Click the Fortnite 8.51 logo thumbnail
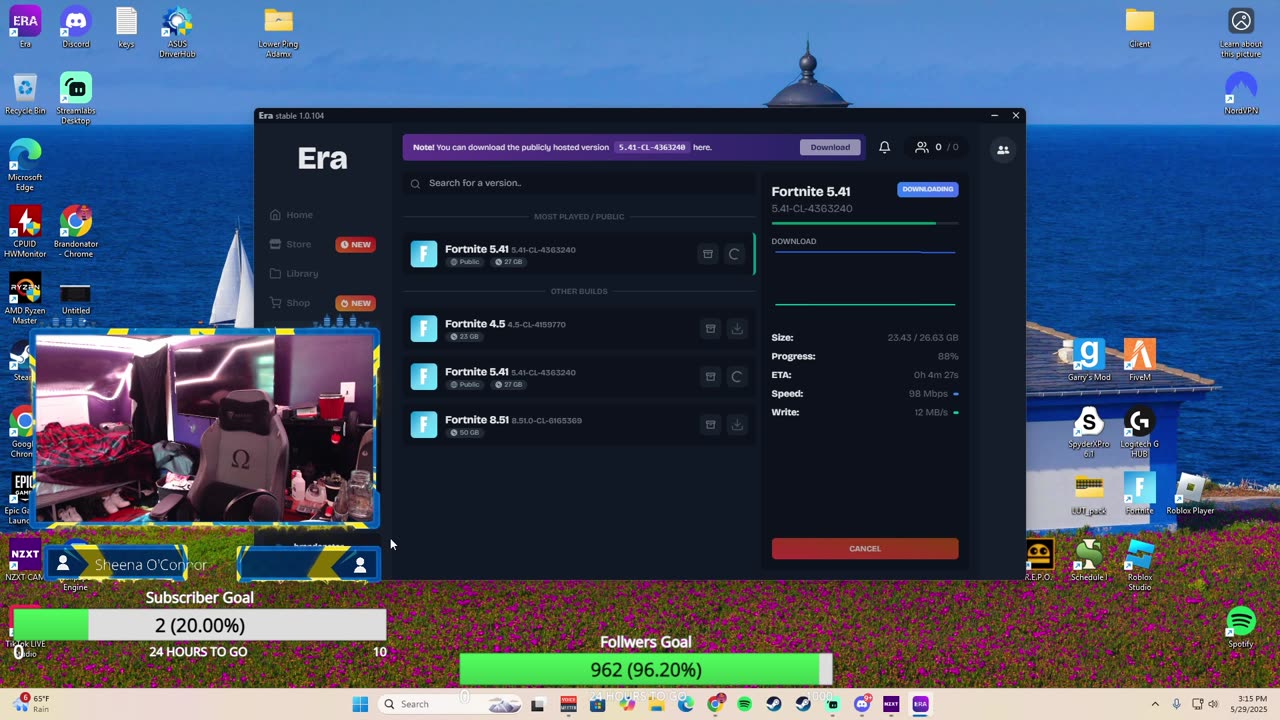The image size is (1280, 720). pyautogui.click(x=424, y=425)
